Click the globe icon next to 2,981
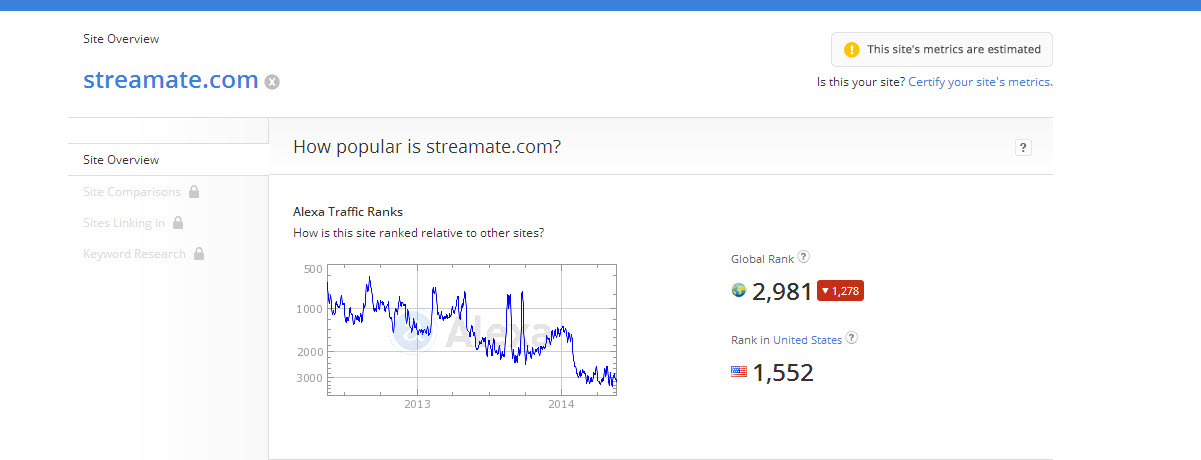Viewport: 1201px width, 460px height. point(739,291)
